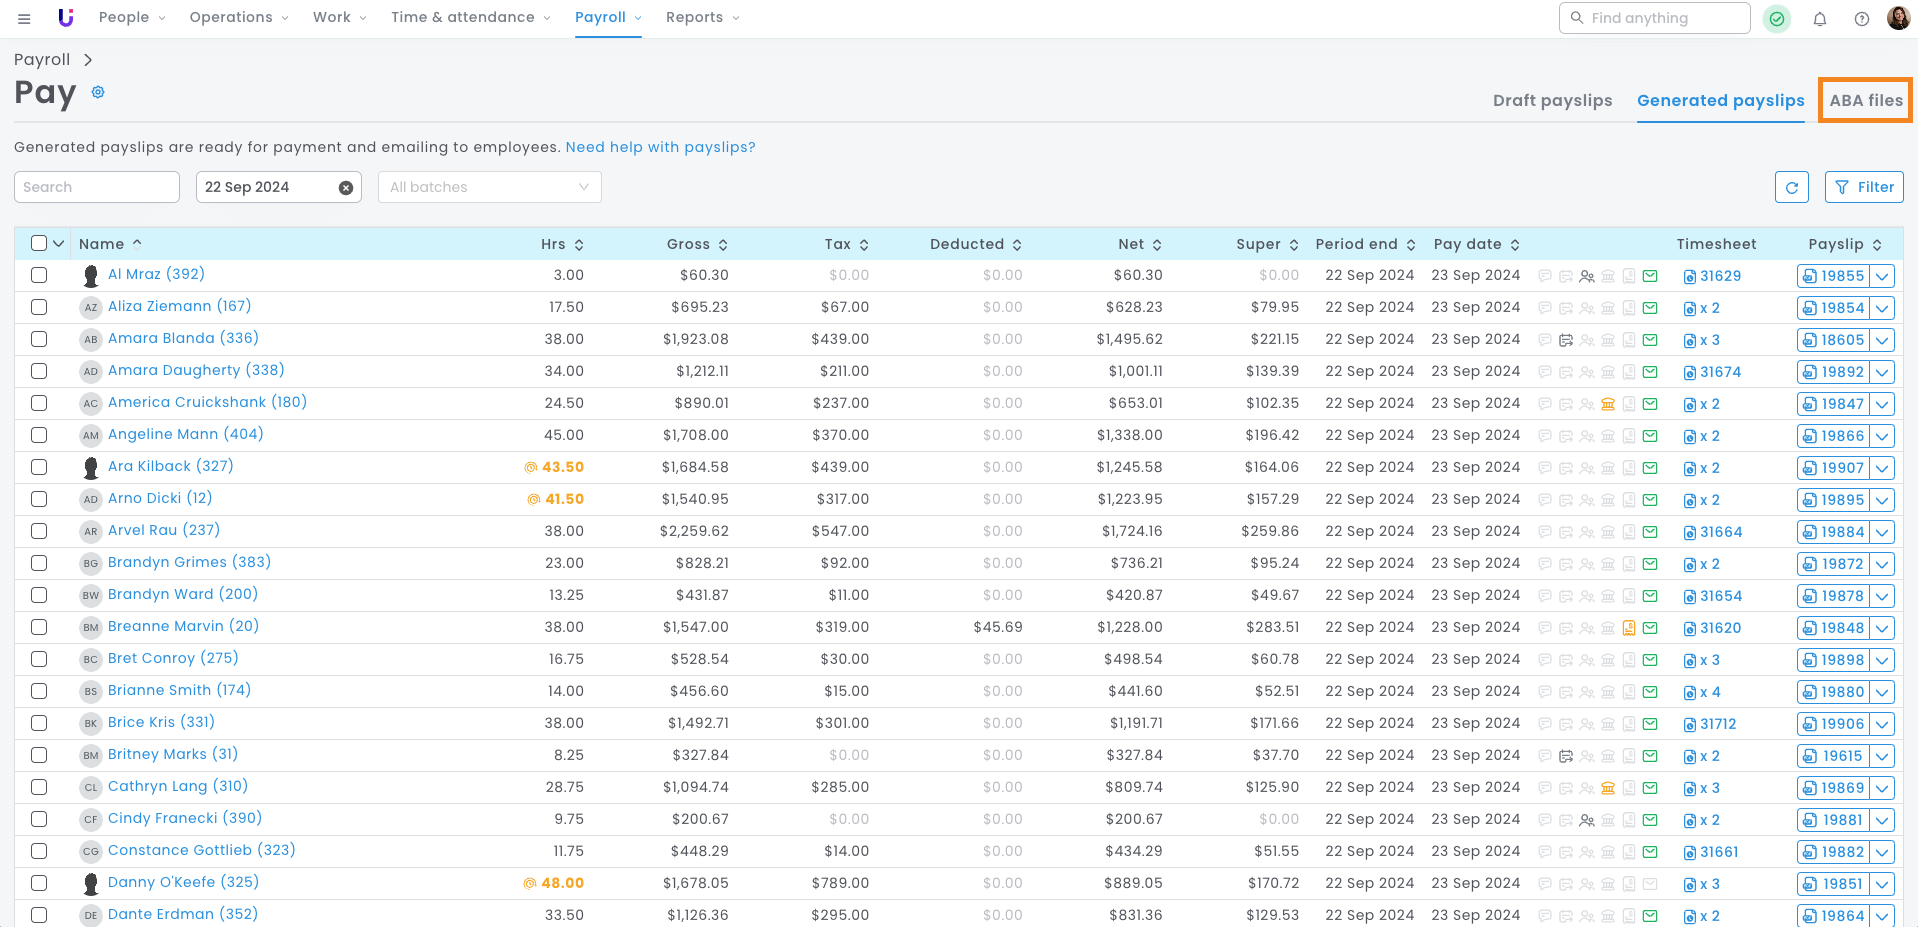
Task: Click the Search input field
Action: (96, 187)
